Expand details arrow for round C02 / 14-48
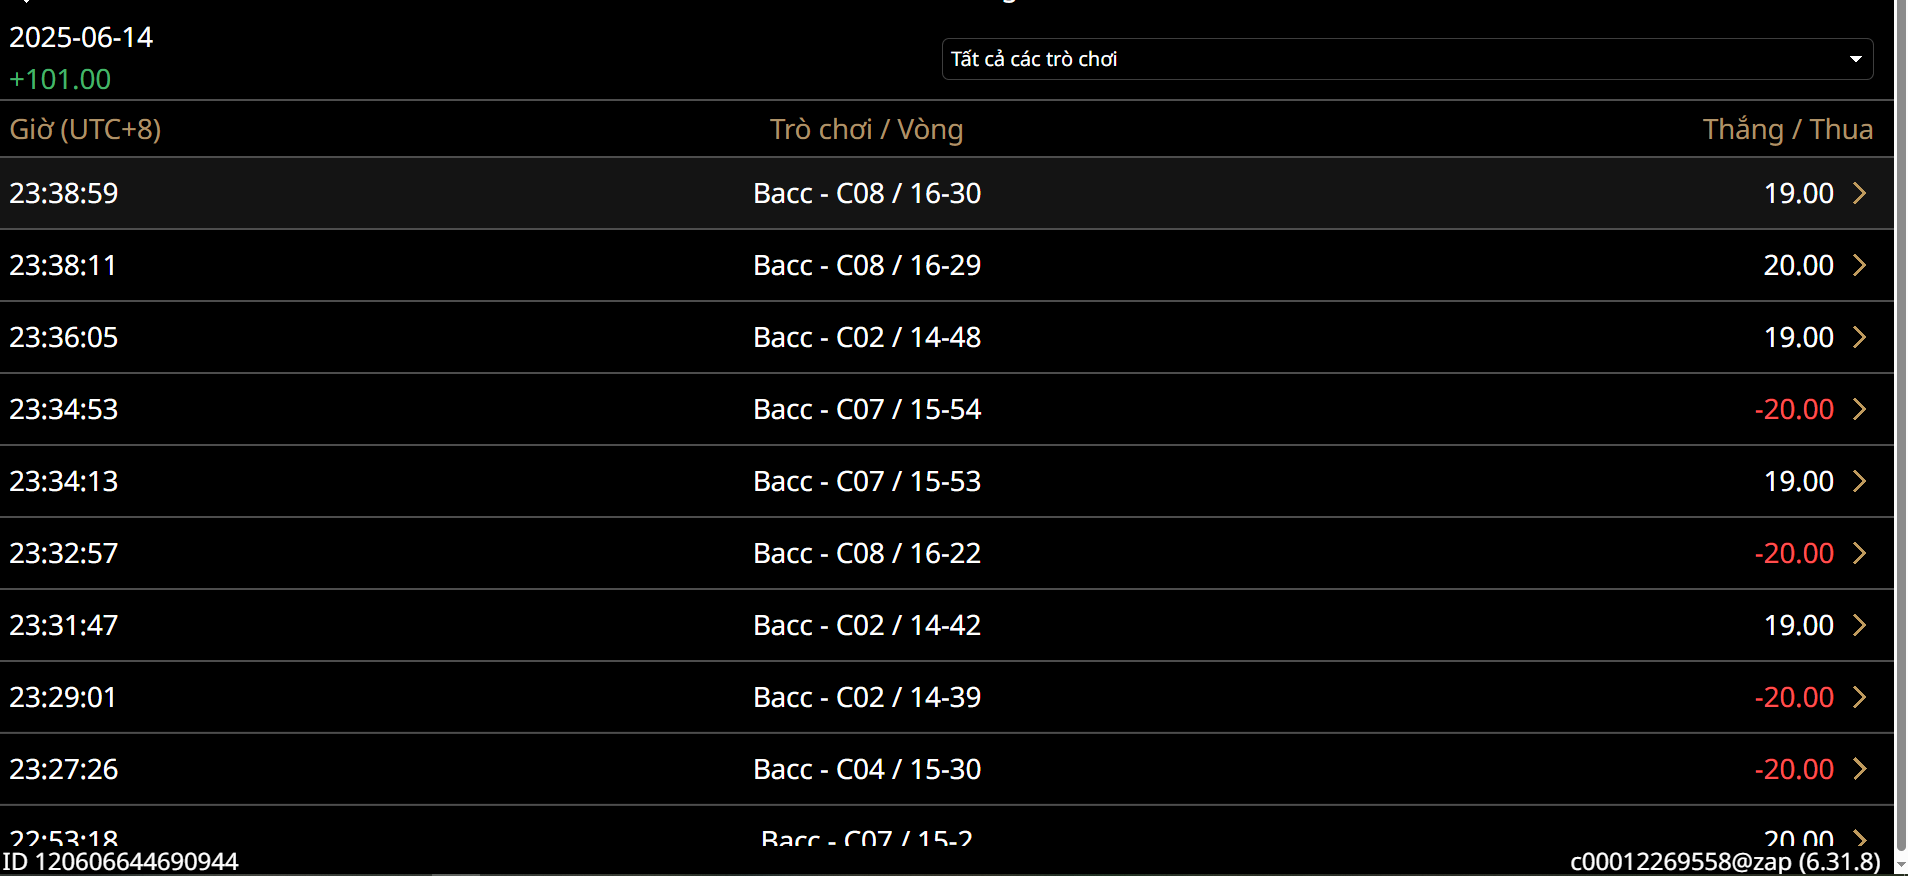The height and width of the screenshot is (876, 1908). click(1859, 337)
